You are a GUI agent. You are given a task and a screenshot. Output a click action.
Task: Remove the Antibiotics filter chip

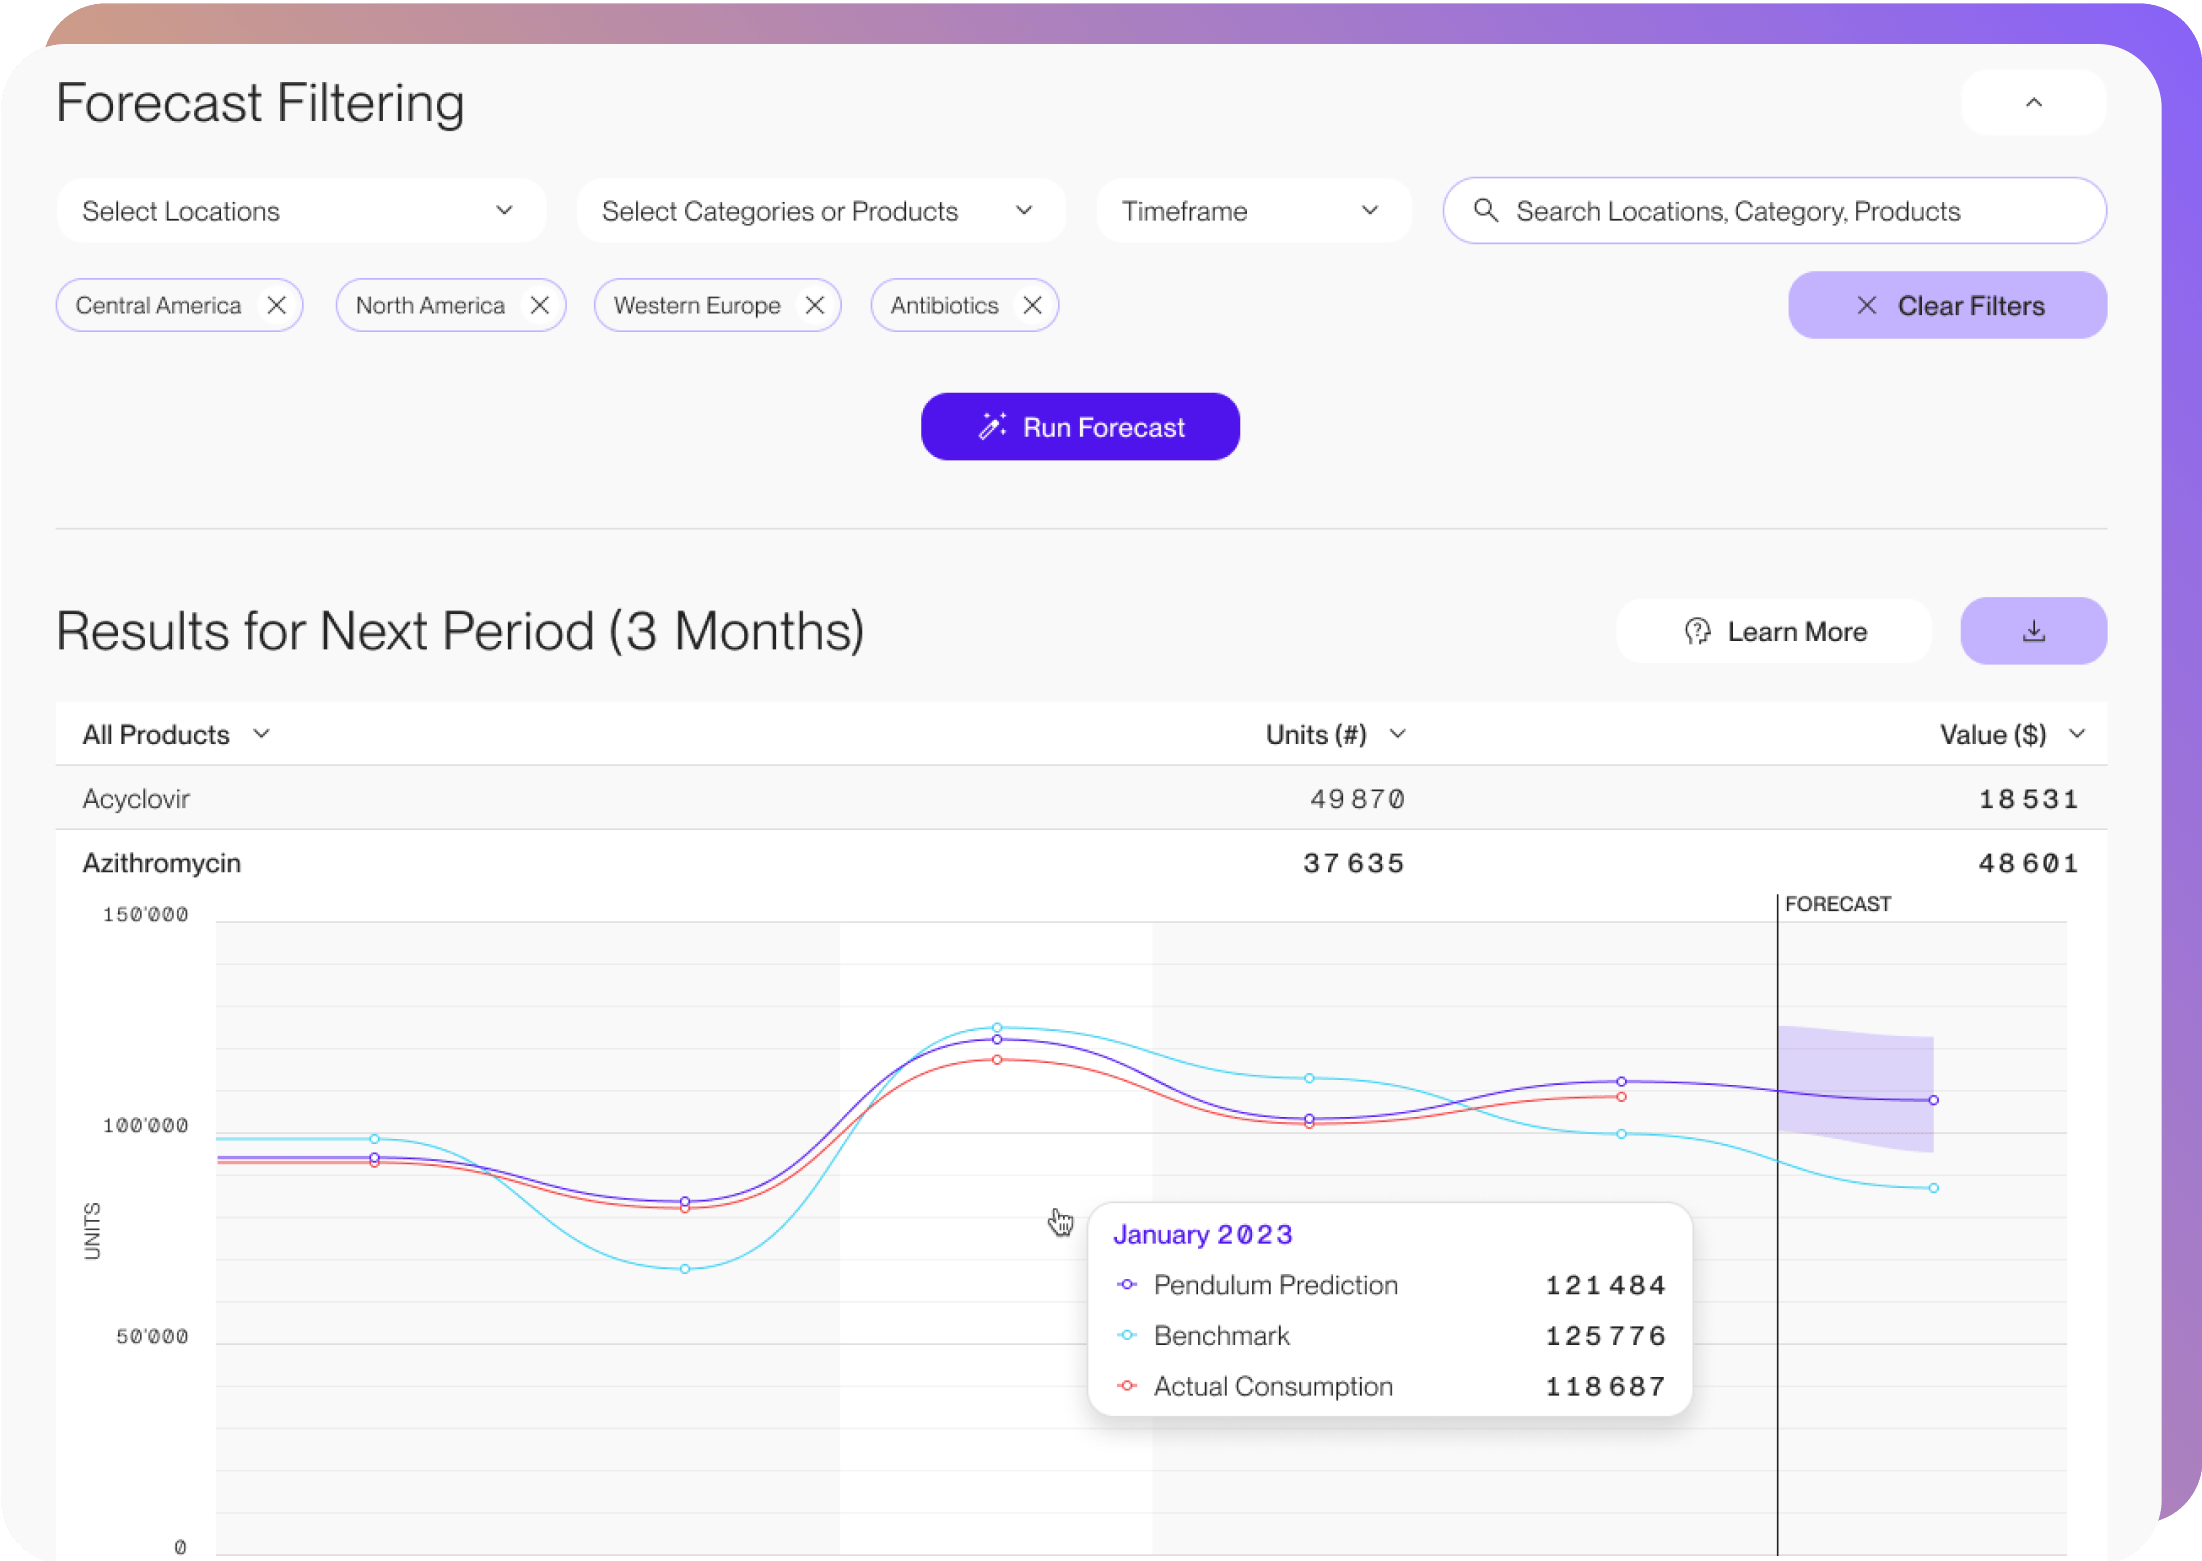tap(1033, 306)
